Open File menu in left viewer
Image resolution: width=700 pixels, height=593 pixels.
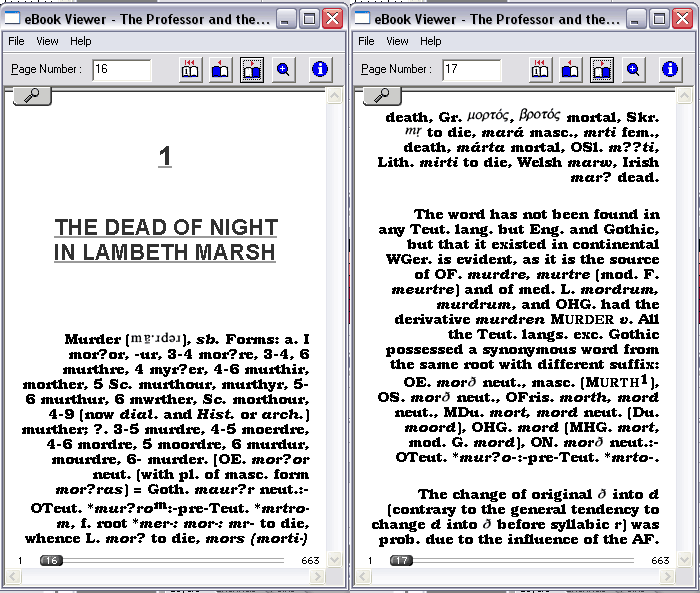pyautogui.click(x=16, y=41)
